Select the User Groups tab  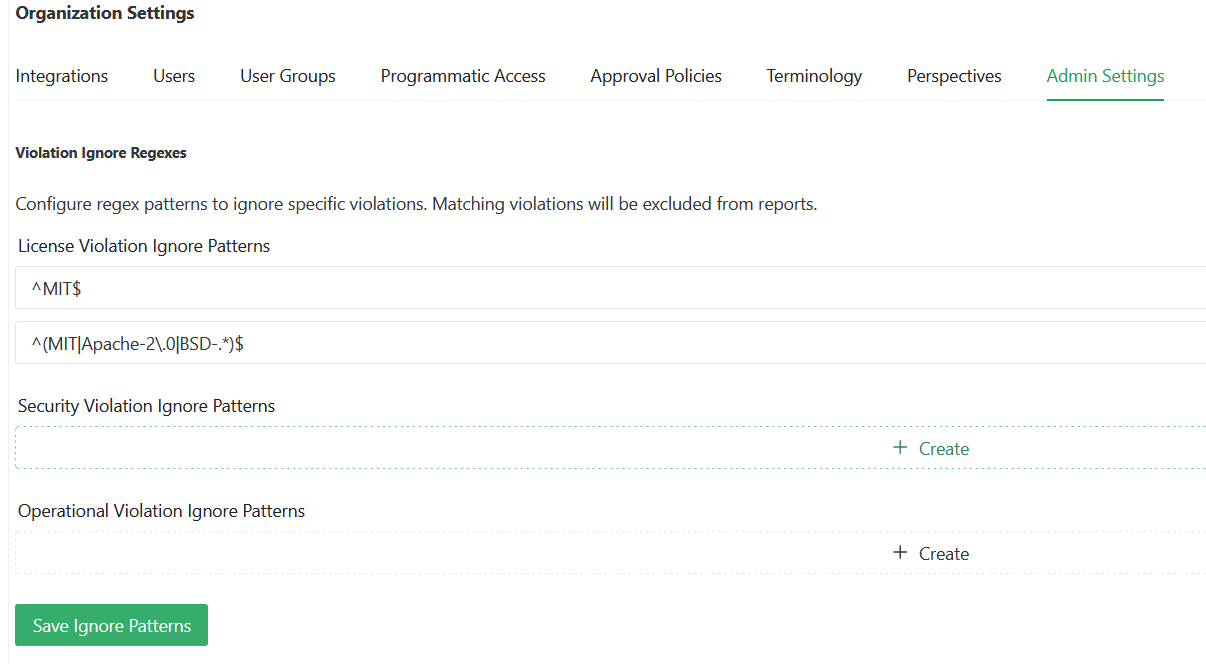click(x=287, y=76)
